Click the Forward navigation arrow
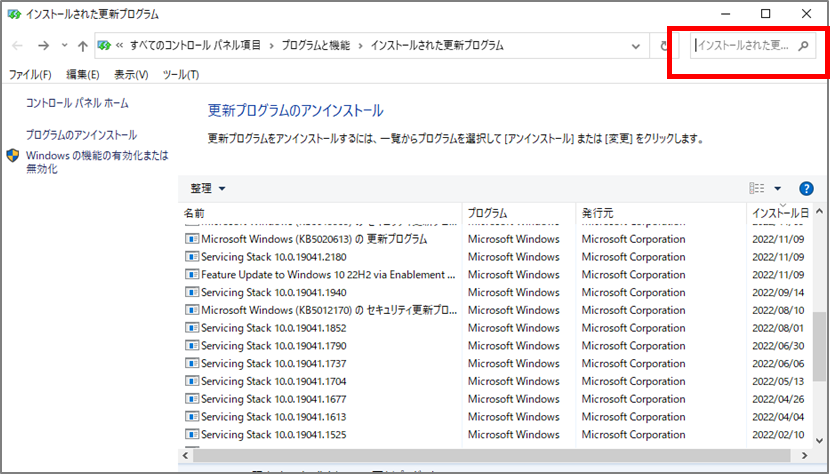Screen dimensions: 830x474 coord(43,46)
